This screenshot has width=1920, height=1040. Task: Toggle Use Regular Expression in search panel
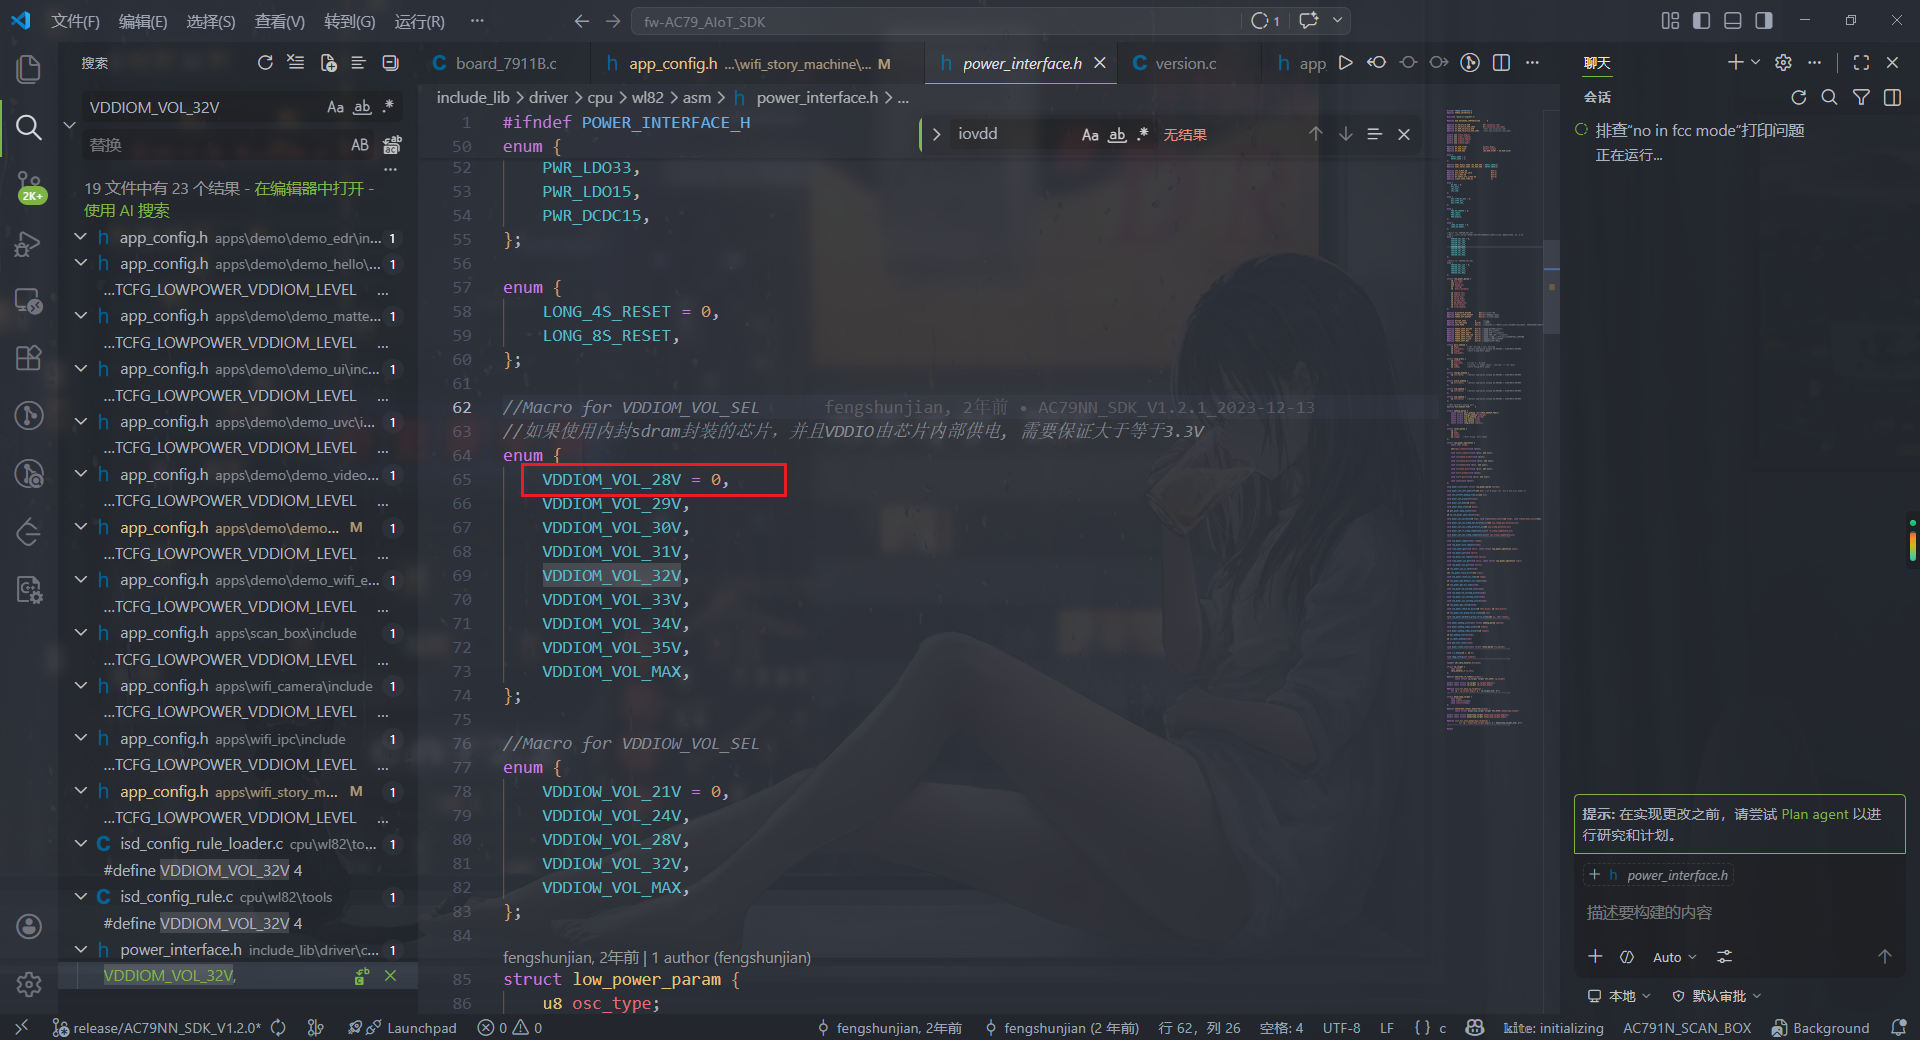[388, 107]
